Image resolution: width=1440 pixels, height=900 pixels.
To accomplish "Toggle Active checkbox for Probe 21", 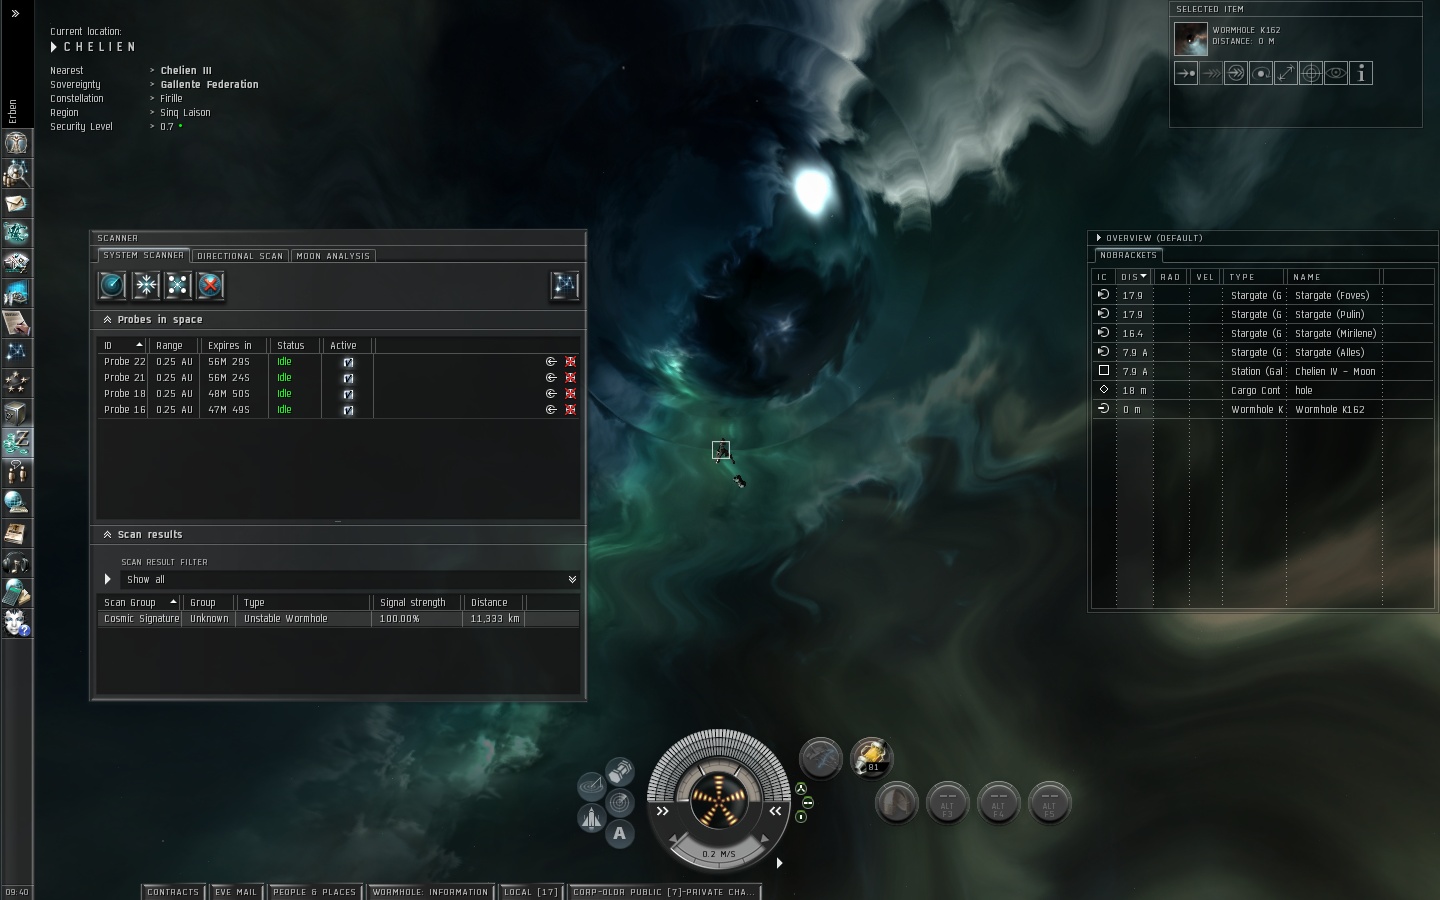I will (348, 378).
